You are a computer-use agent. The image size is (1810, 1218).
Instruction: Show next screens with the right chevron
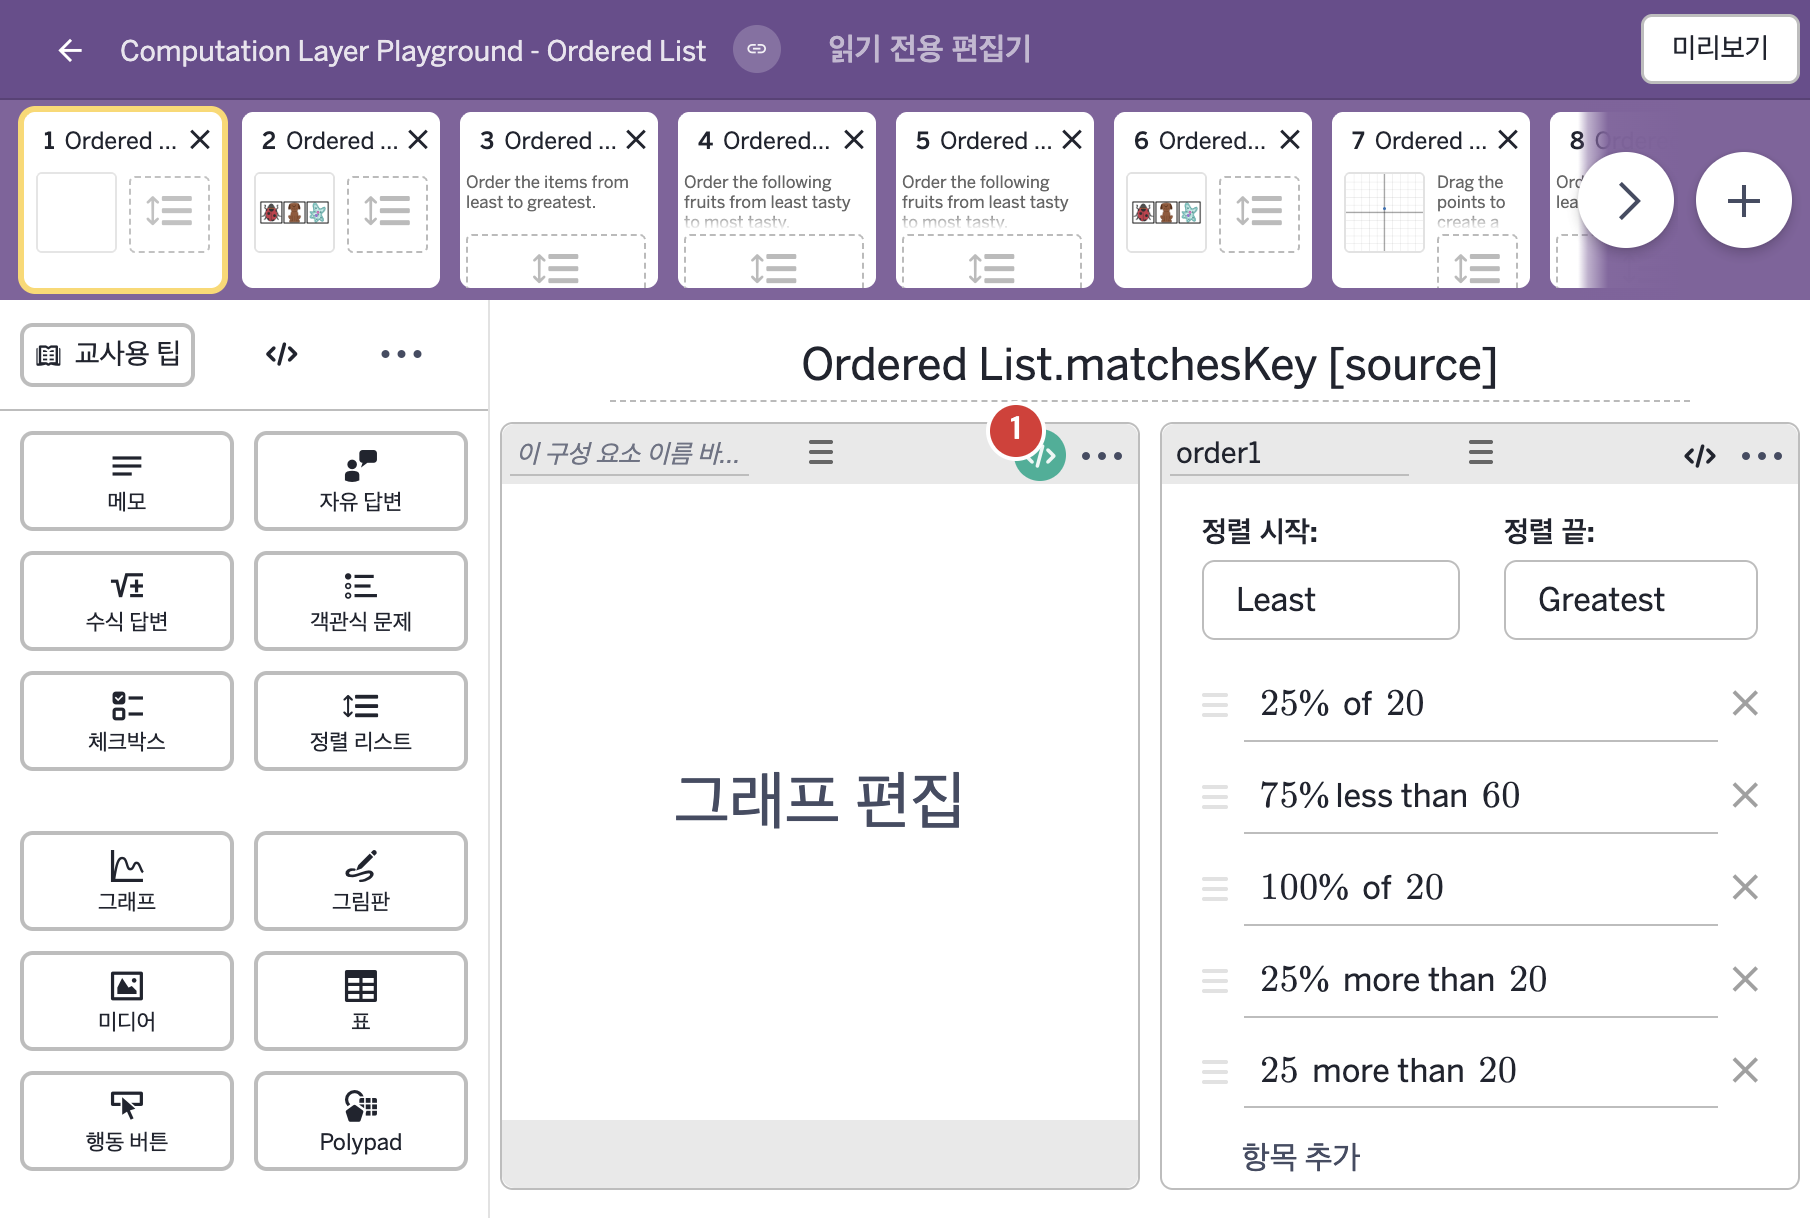(x=1627, y=200)
